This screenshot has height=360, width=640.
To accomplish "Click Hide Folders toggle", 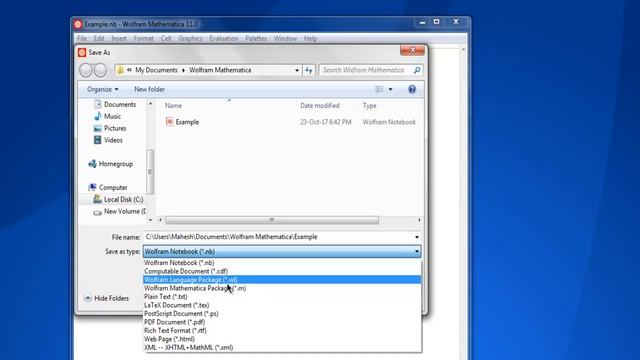I will pyautogui.click(x=107, y=298).
